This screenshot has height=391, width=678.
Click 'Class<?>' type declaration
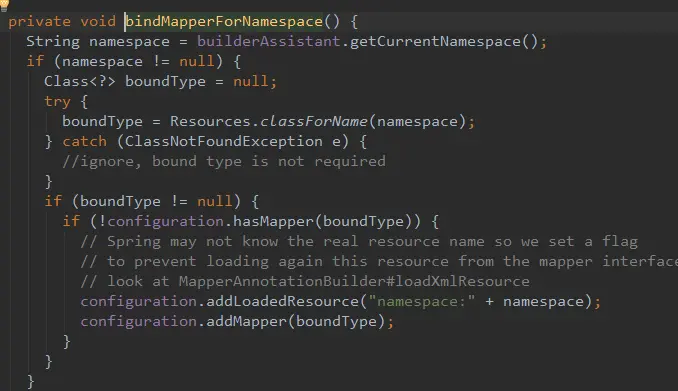tap(80, 81)
